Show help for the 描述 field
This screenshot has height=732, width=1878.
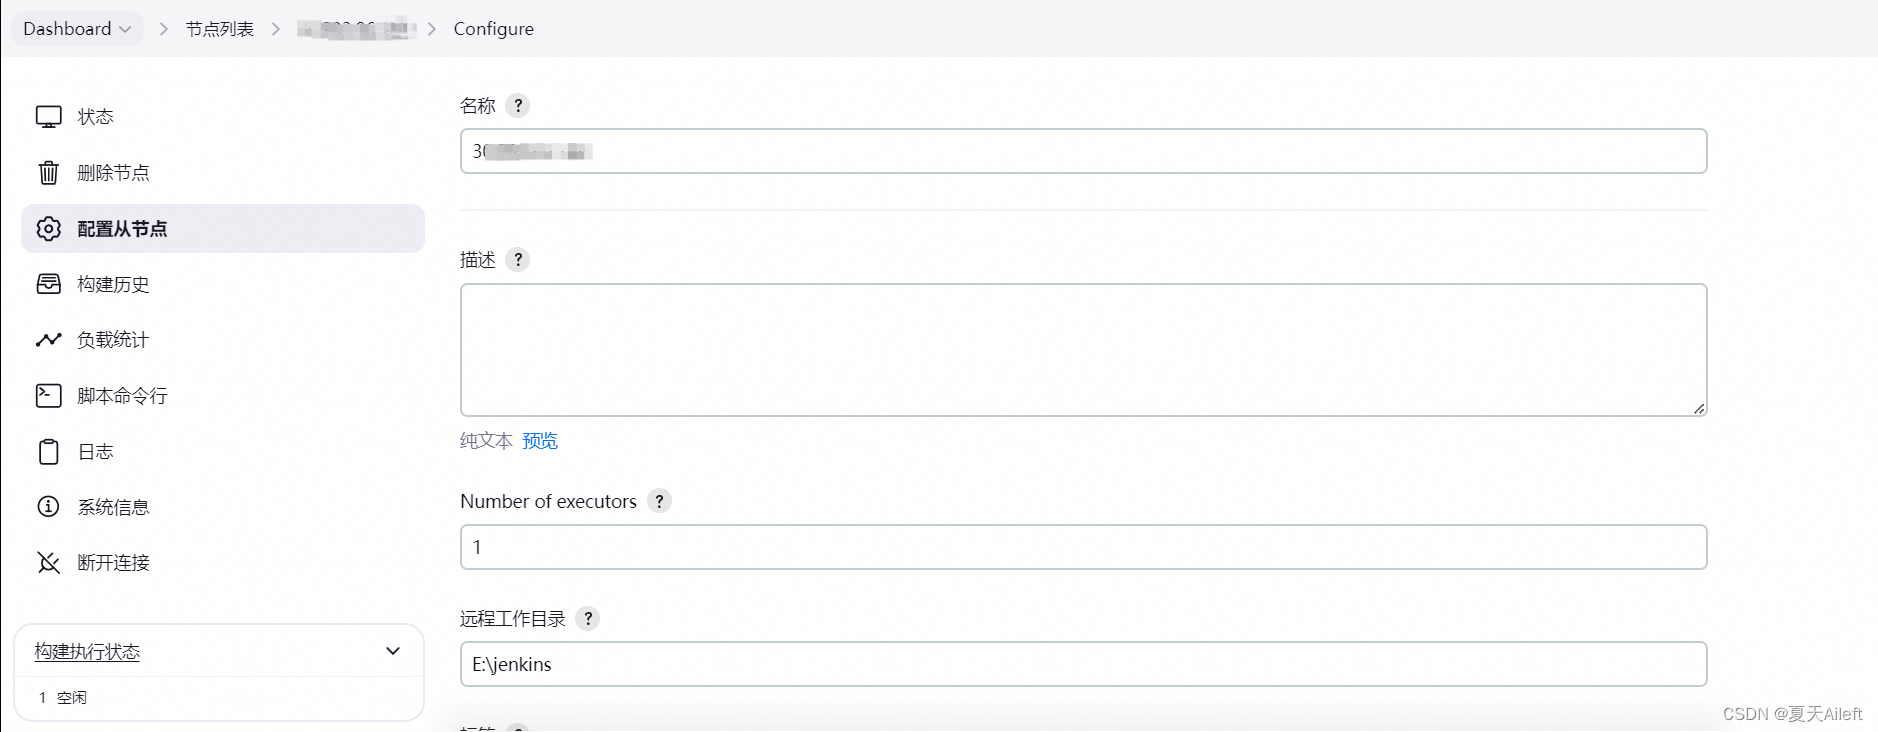coord(517,260)
